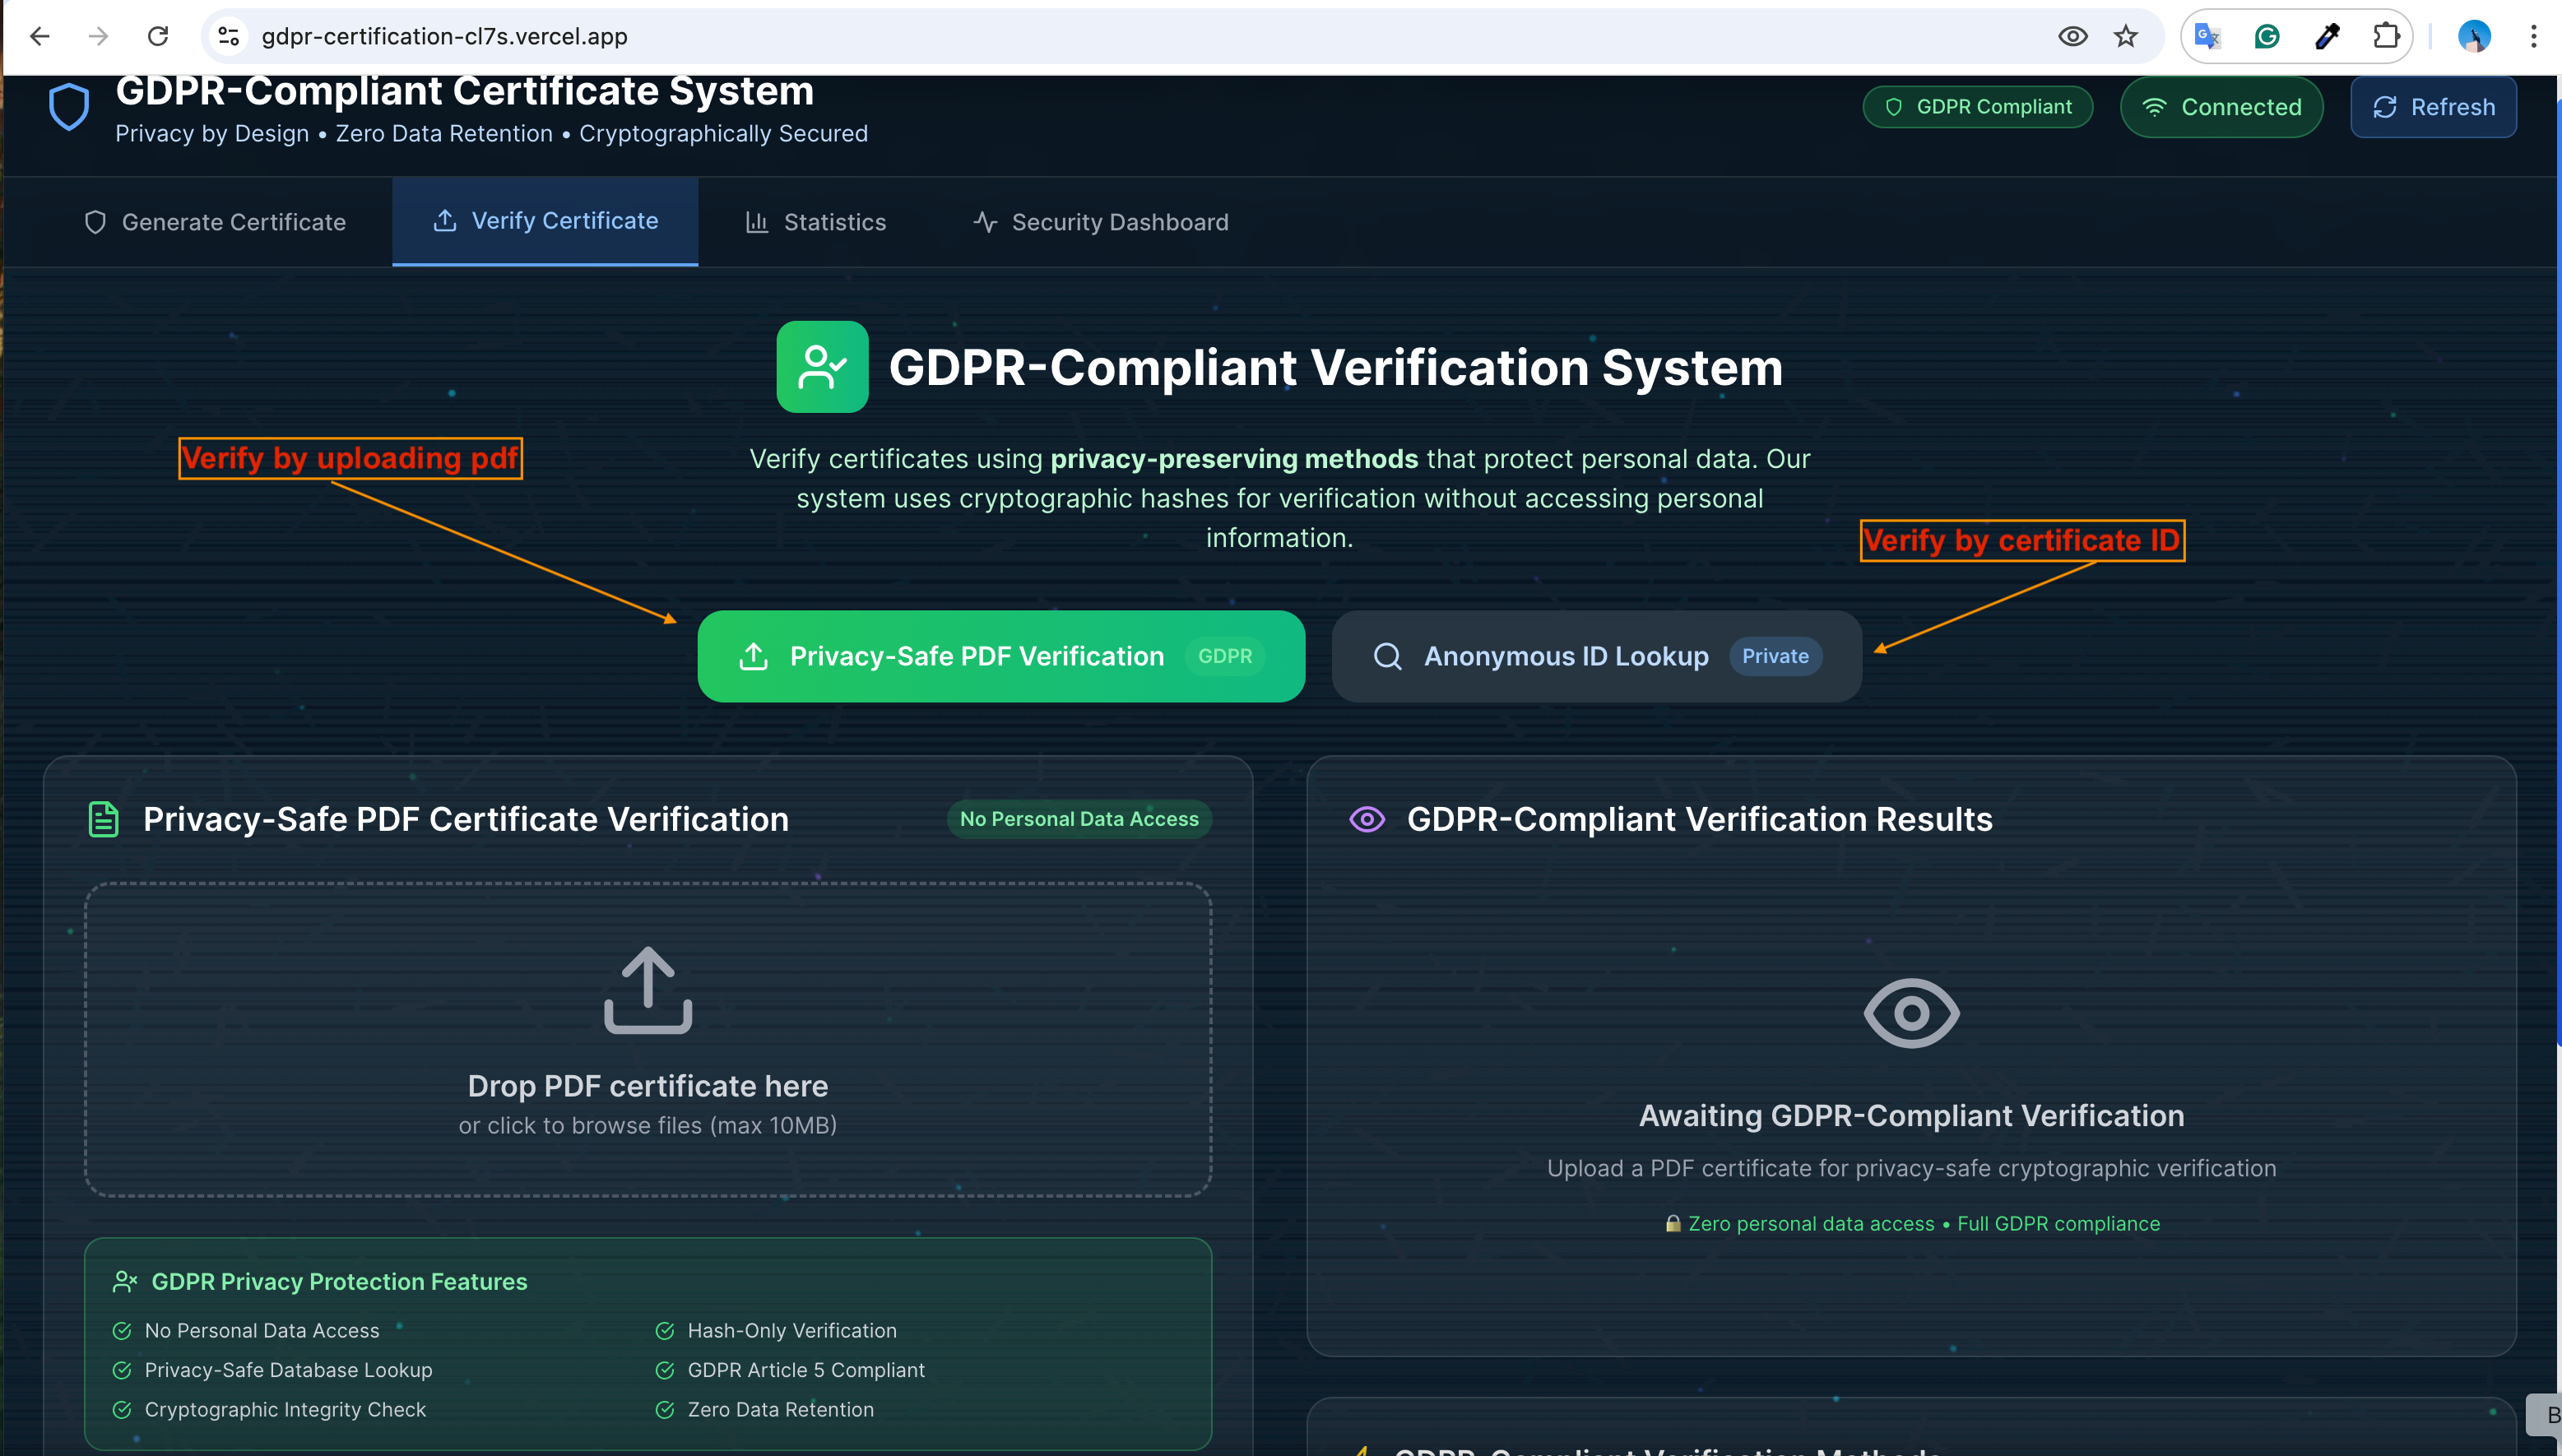Image resolution: width=2562 pixels, height=1456 pixels.
Task: Open Chrome profile avatar
Action: [2474, 37]
